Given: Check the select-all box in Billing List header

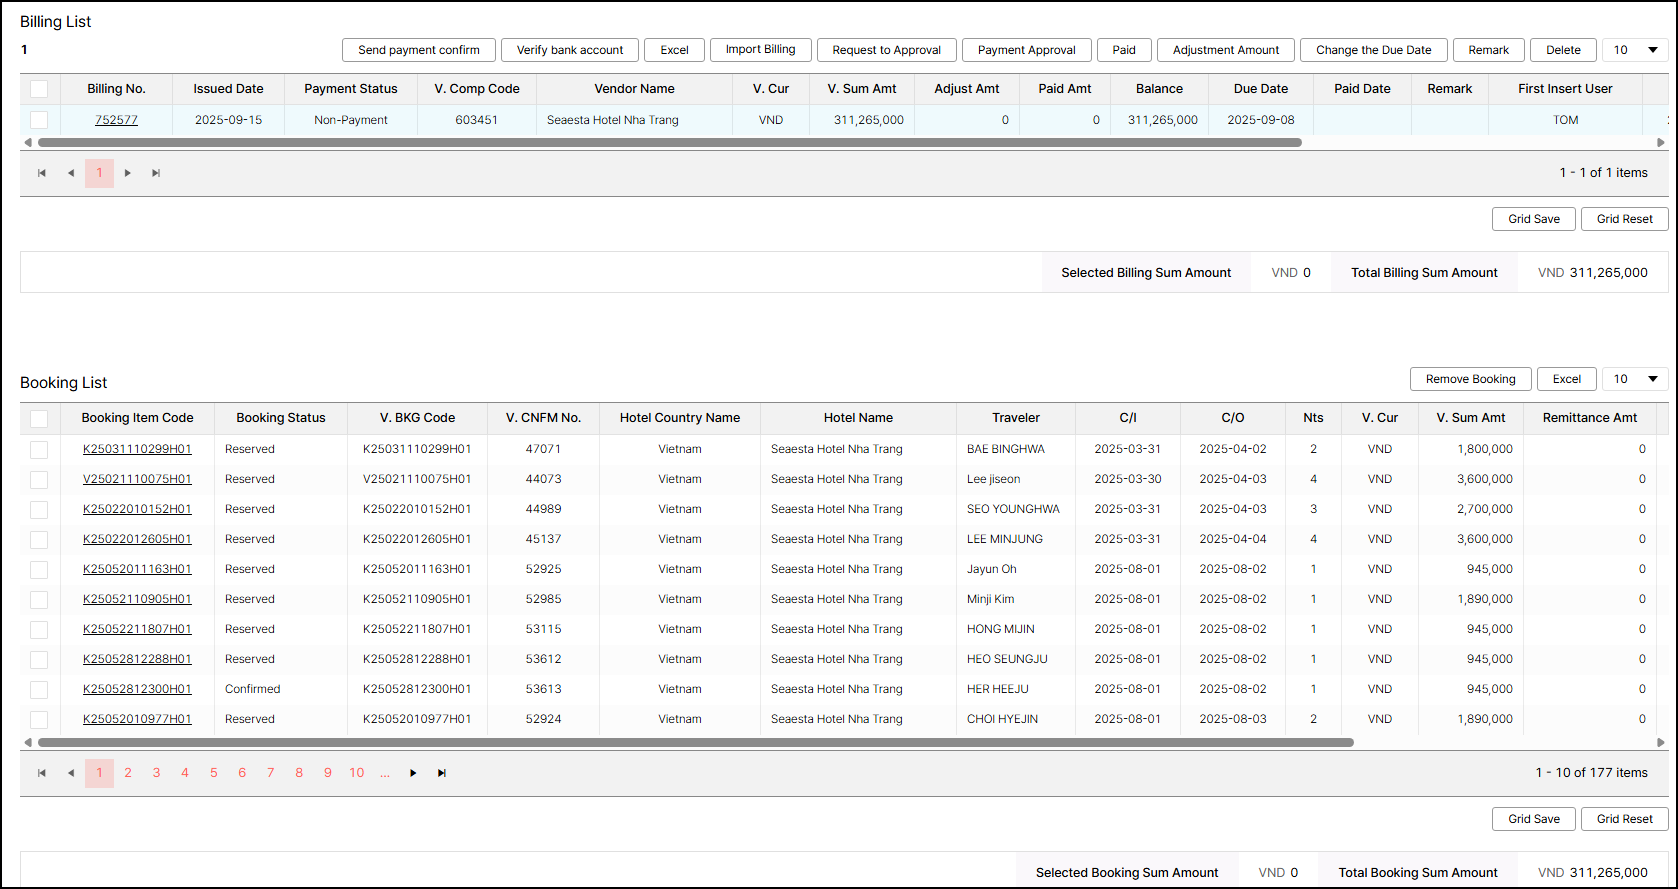Looking at the screenshot, I should [x=39, y=89].
